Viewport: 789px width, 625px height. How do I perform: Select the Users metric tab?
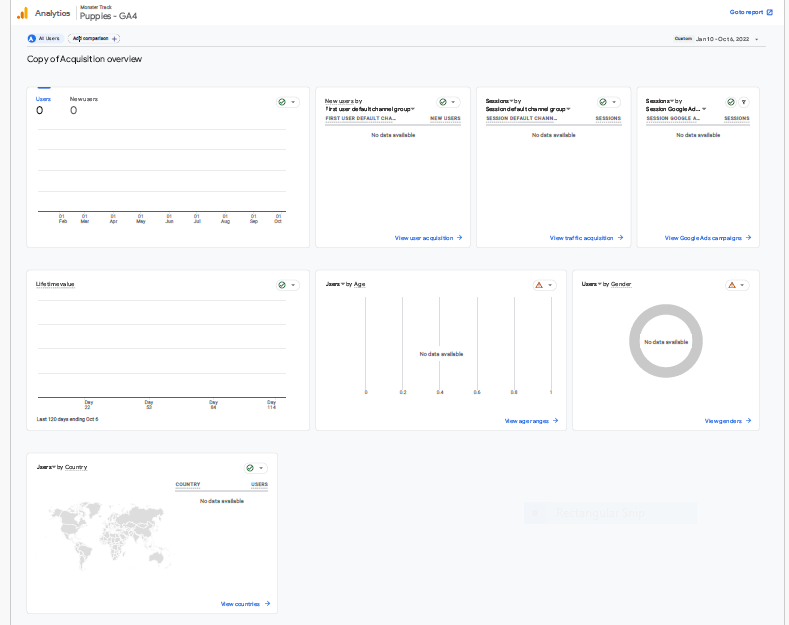[x=43, y=105]
